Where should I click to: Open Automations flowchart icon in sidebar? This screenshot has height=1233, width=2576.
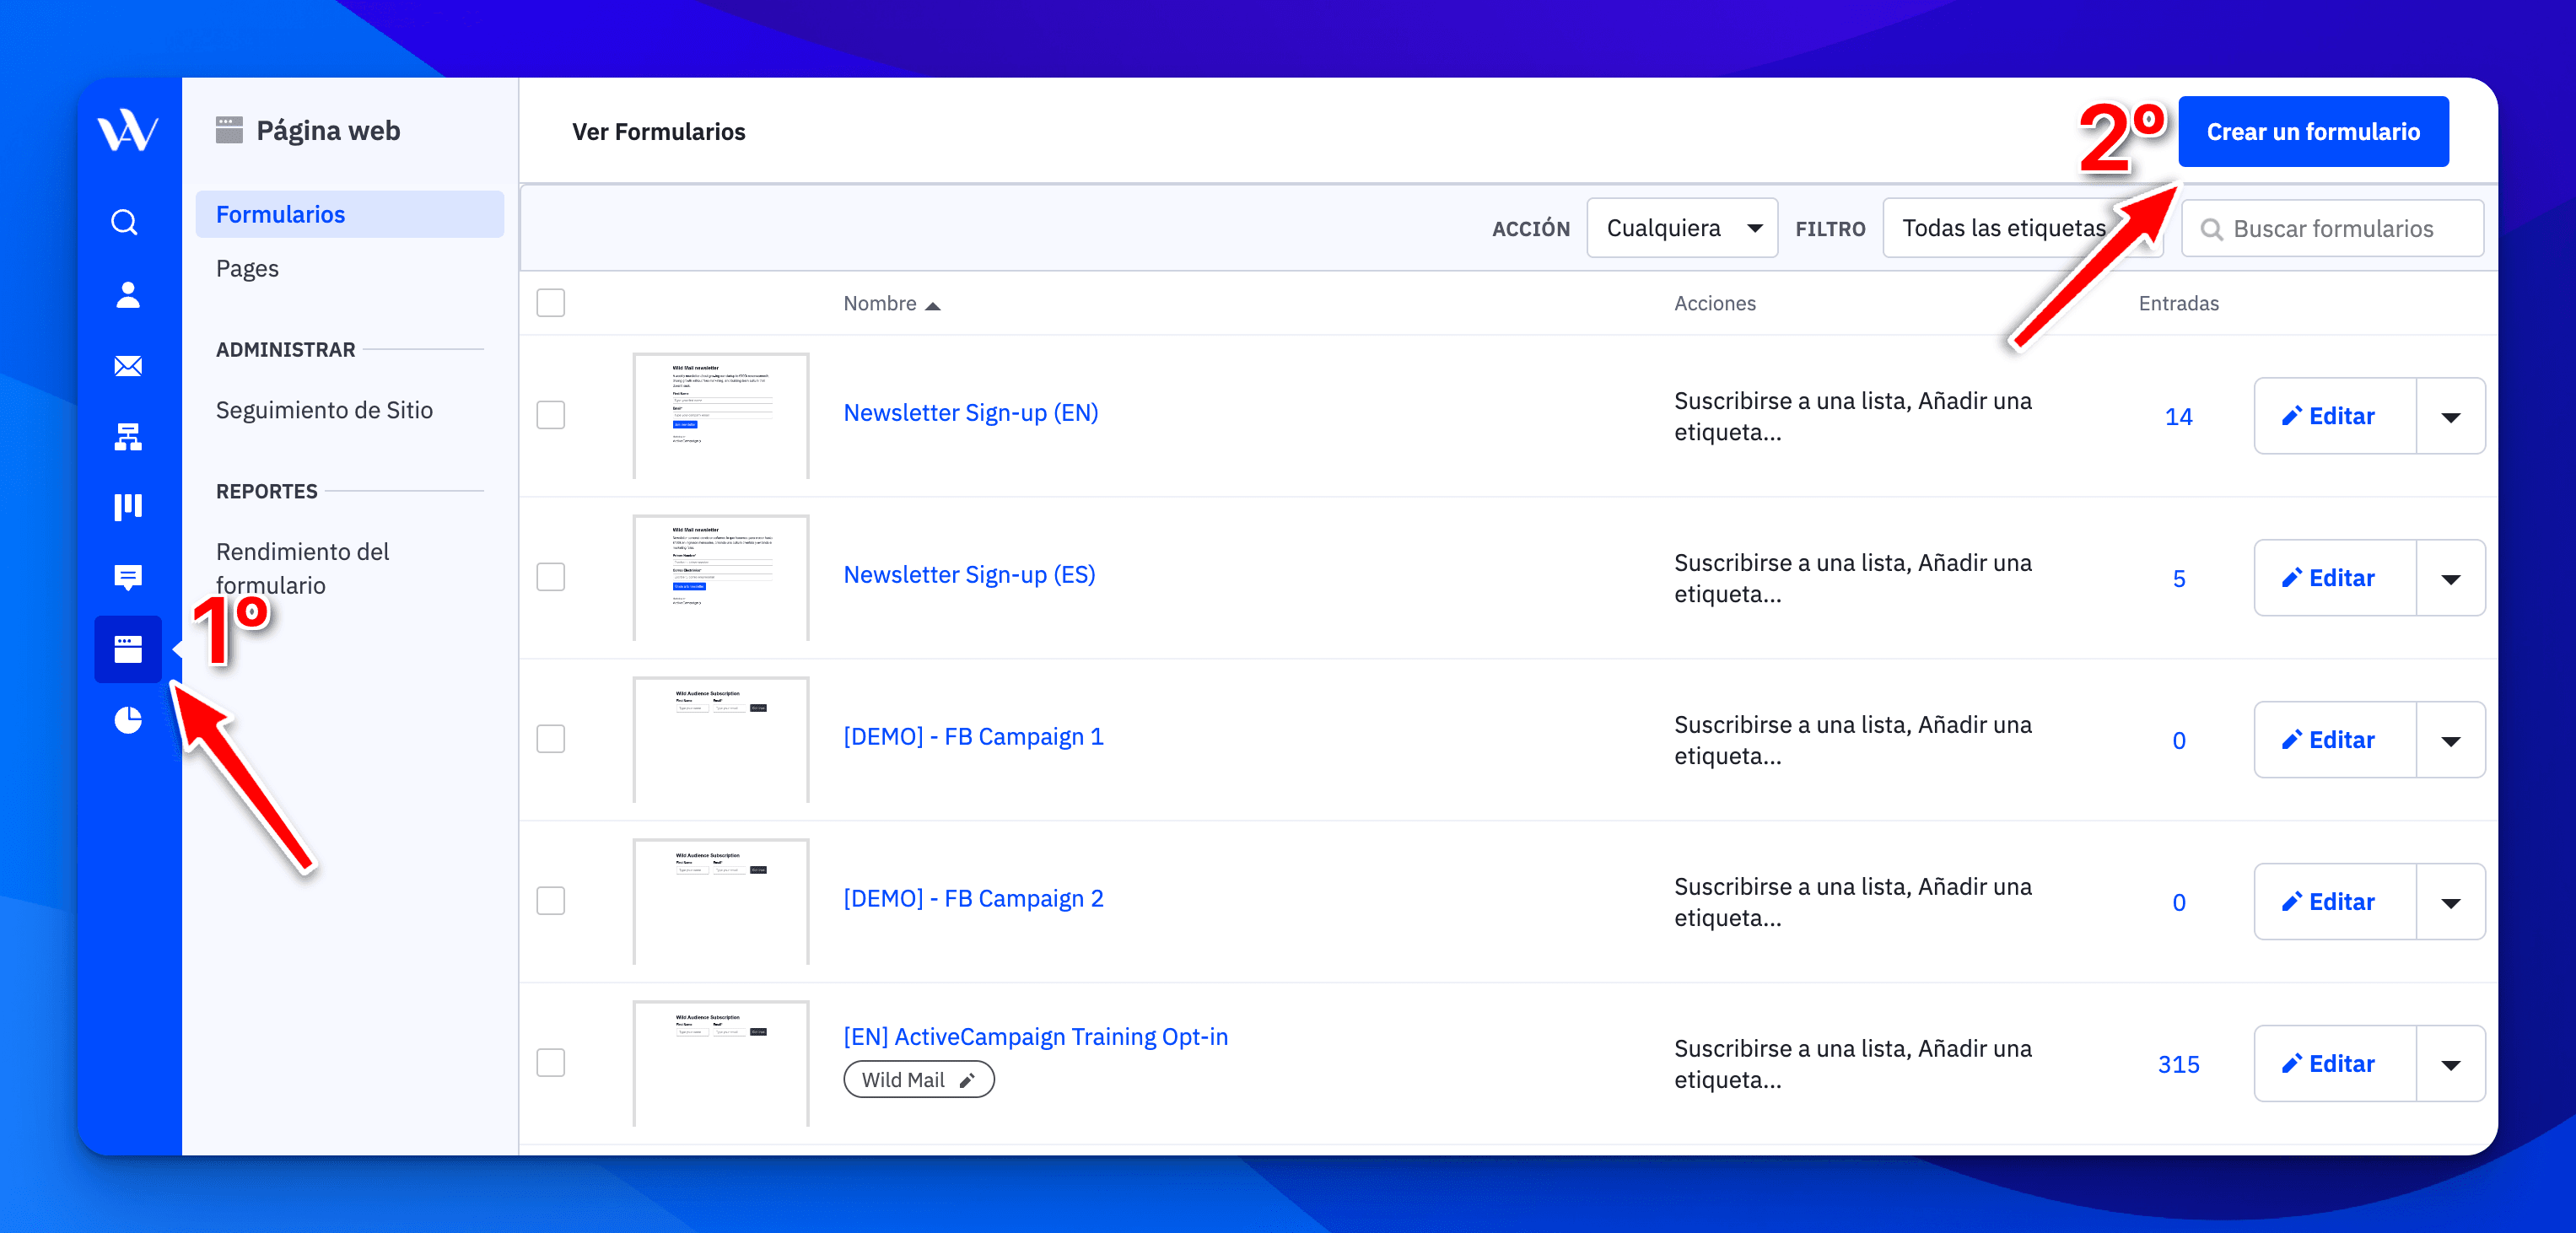click(x=128, y=436)
